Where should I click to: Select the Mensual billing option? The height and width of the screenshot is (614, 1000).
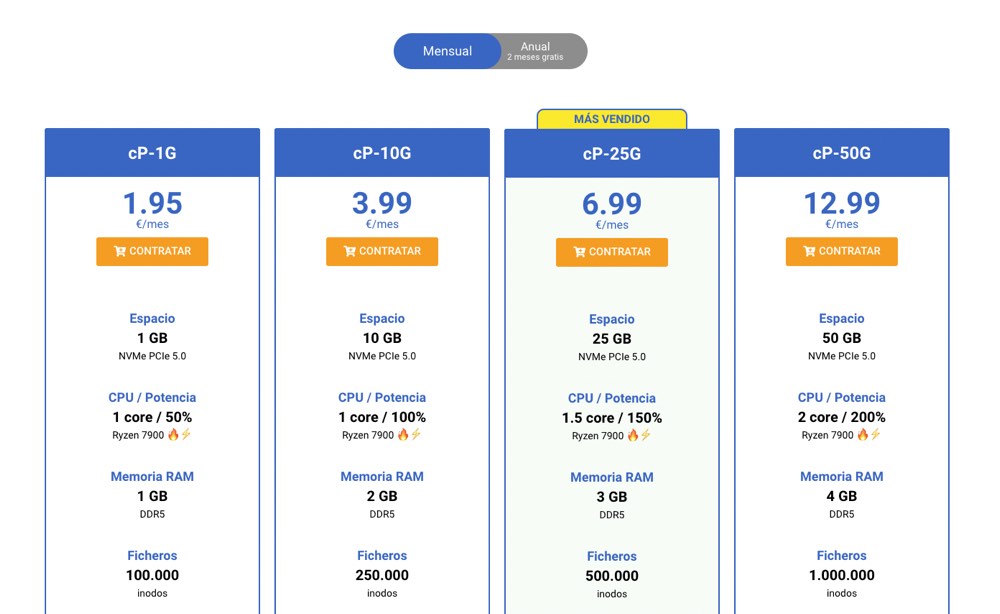click(447, 50)
